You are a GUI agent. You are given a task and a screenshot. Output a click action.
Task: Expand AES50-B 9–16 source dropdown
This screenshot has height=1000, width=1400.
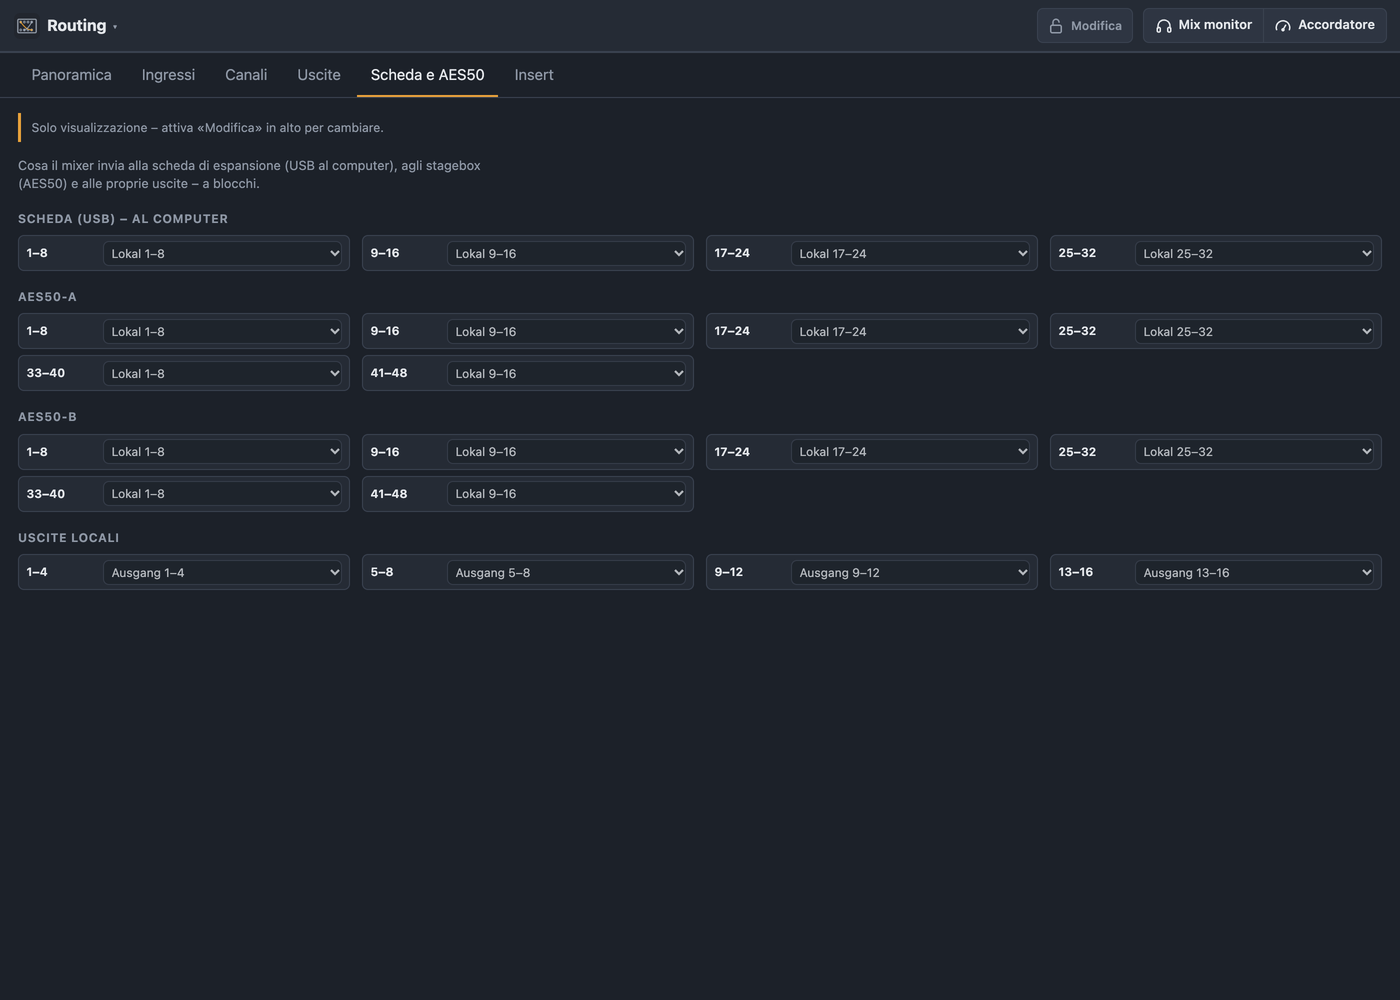click(567, 452)
